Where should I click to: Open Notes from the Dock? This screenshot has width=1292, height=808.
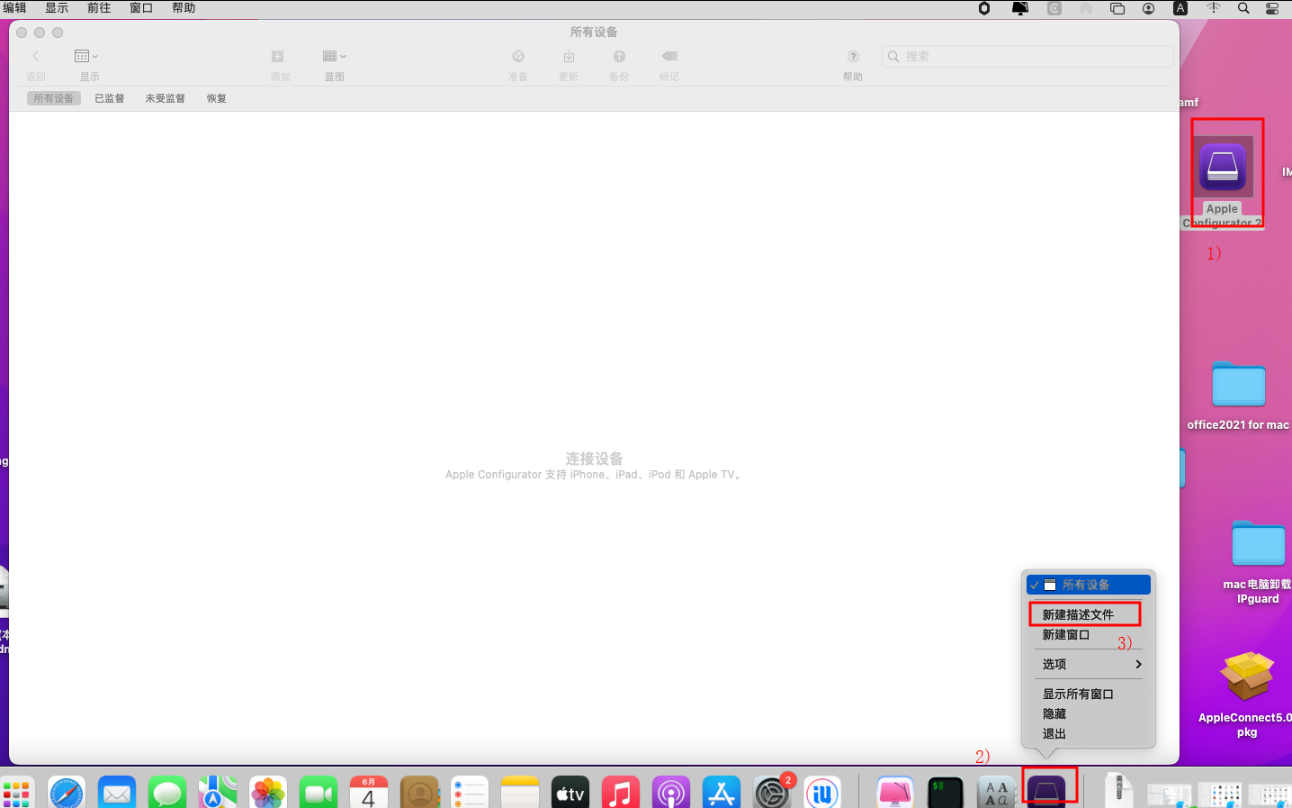point(520,794)
